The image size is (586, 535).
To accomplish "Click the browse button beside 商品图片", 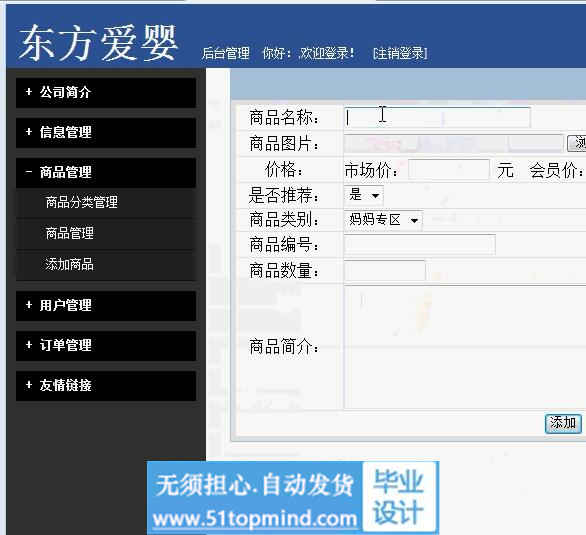I will (577, 143).
